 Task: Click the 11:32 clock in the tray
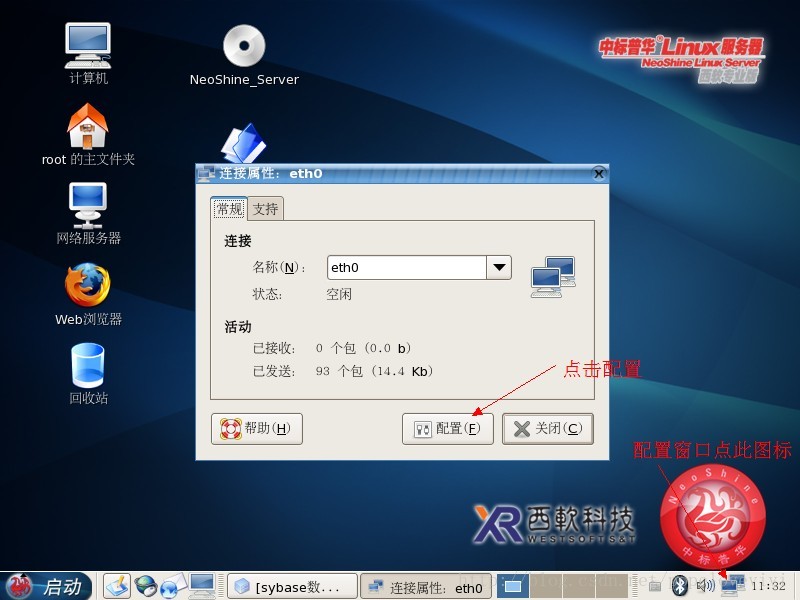[768, 586]
